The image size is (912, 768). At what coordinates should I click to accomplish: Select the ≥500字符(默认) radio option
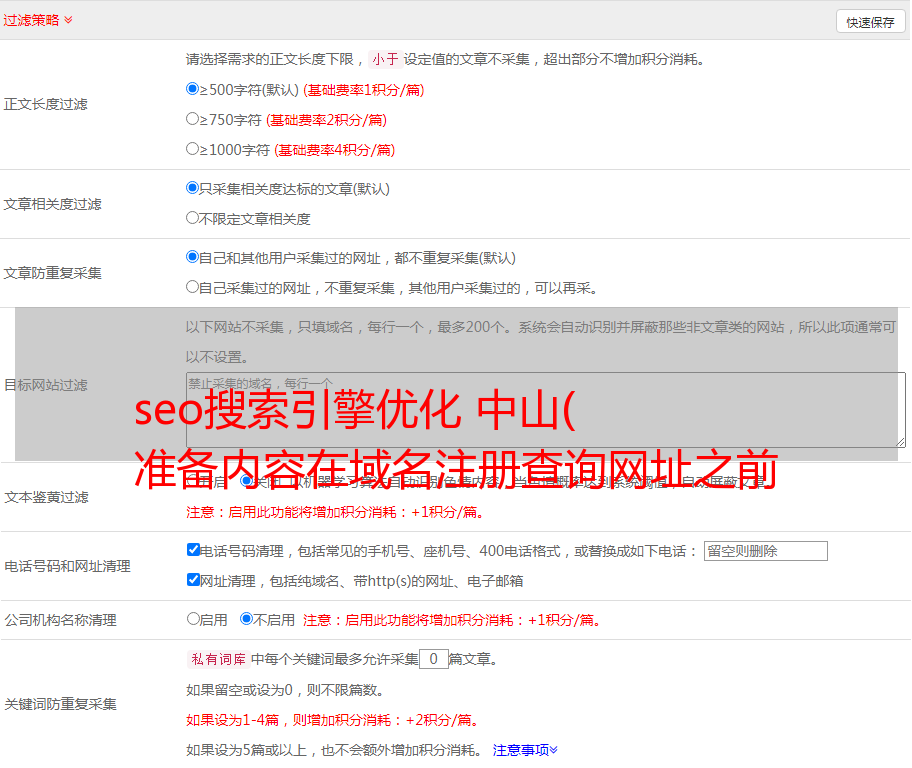(x=192, y=89)
